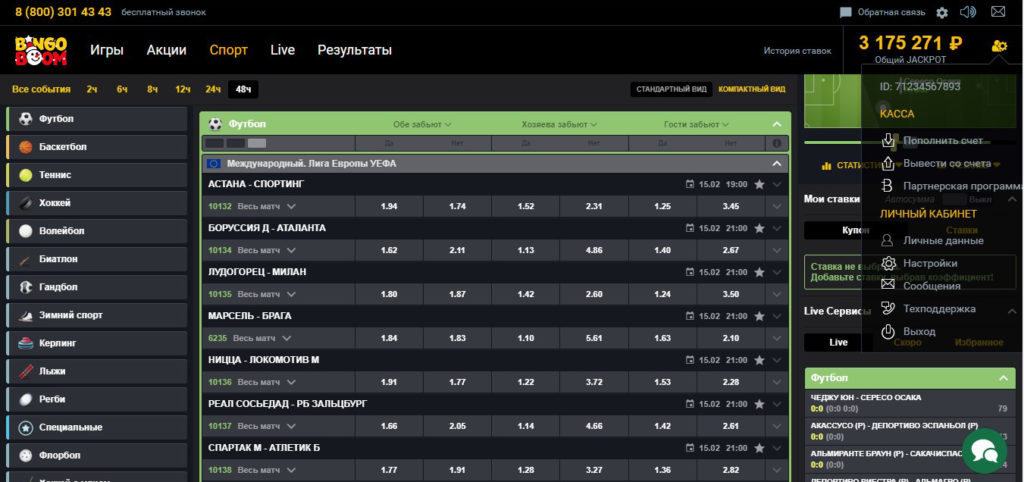This screenshot has width=1024, height=482.
Task: Click the gear settings icon in top bar
Action: [x=941, y=13]
